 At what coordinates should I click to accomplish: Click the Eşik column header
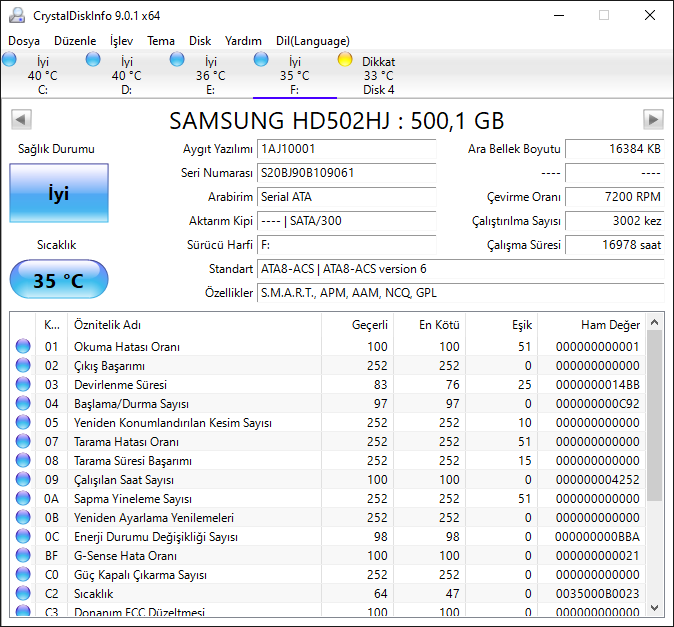click(502, 325)
